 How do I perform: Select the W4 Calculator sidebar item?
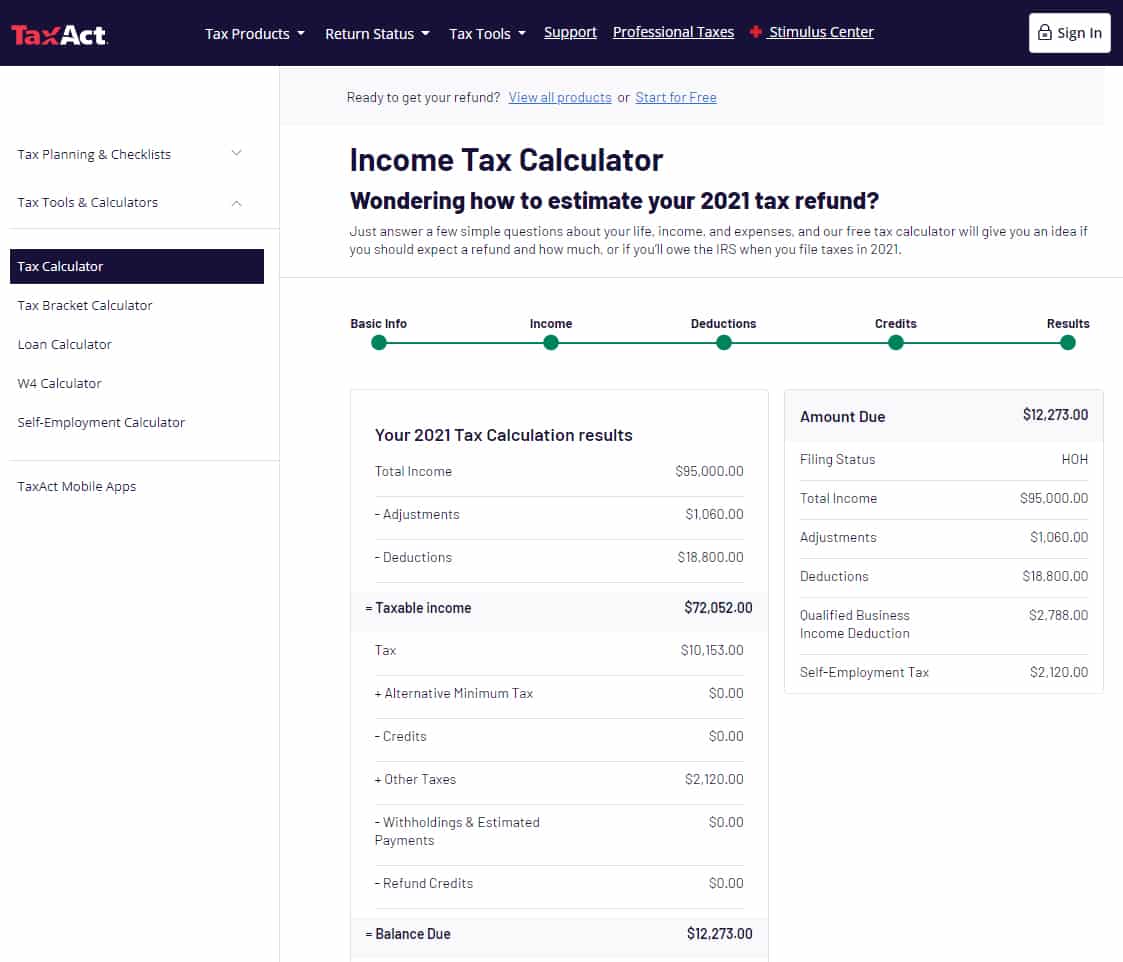pos(61,383)
